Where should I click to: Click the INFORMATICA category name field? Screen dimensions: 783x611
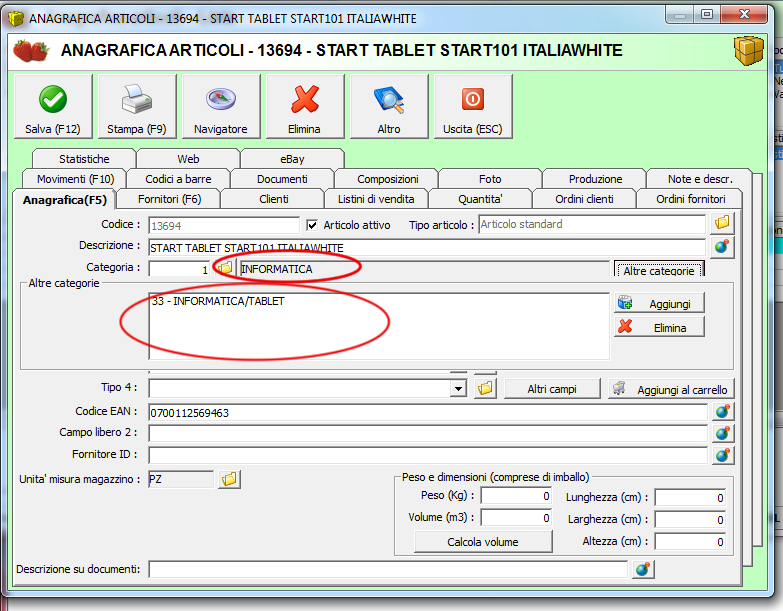424,269
